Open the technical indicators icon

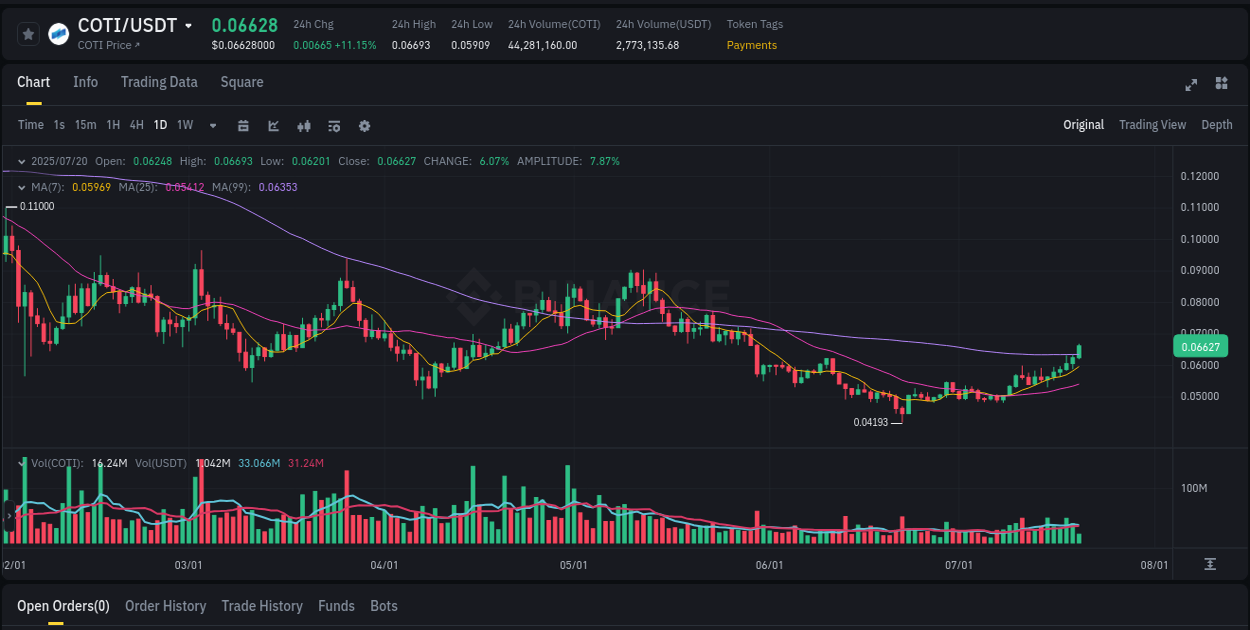[x=272, y=125]
